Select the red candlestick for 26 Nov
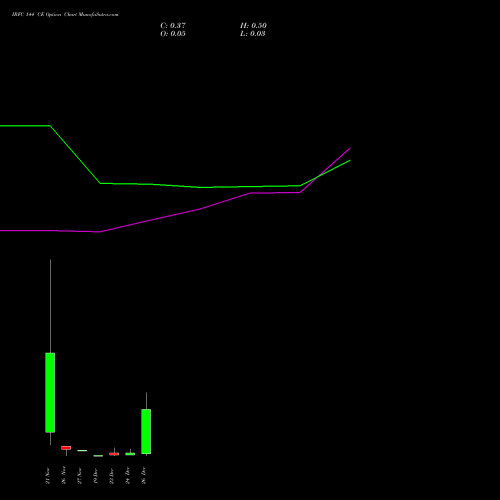This screenshot has width=500, height=500. click(66, 448)
